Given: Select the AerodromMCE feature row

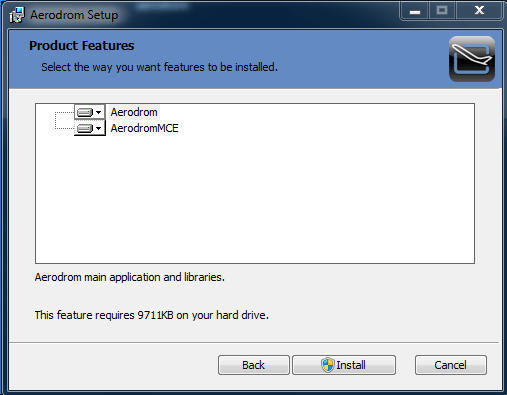Looking at the screenshot, I should [x=144, y=128].
